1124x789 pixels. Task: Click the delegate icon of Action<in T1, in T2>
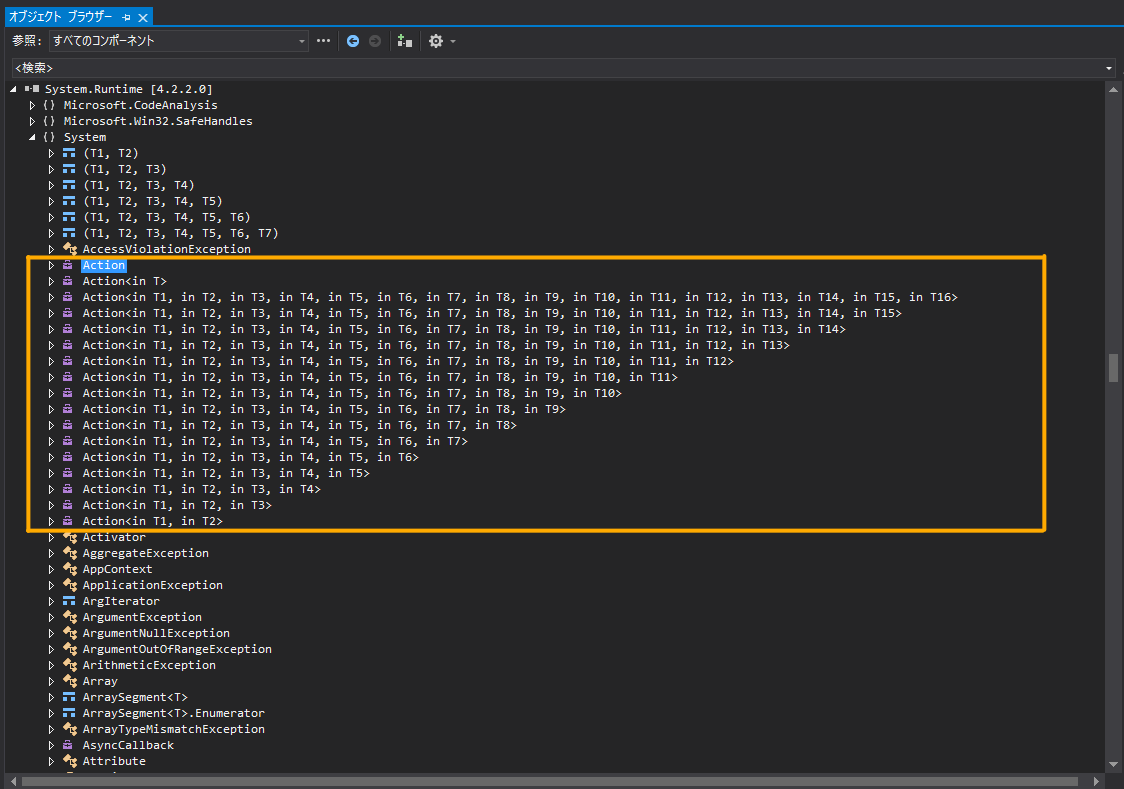coord(68,521)
